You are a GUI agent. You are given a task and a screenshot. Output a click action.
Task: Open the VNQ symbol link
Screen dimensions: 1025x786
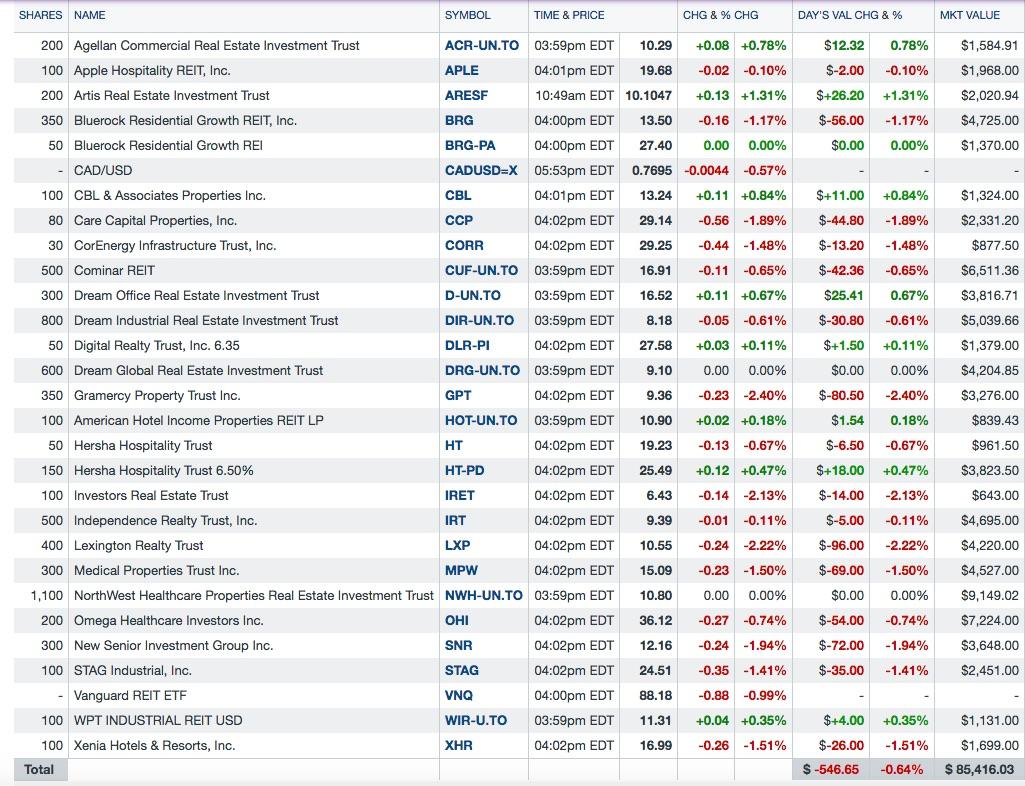[459, 696]
